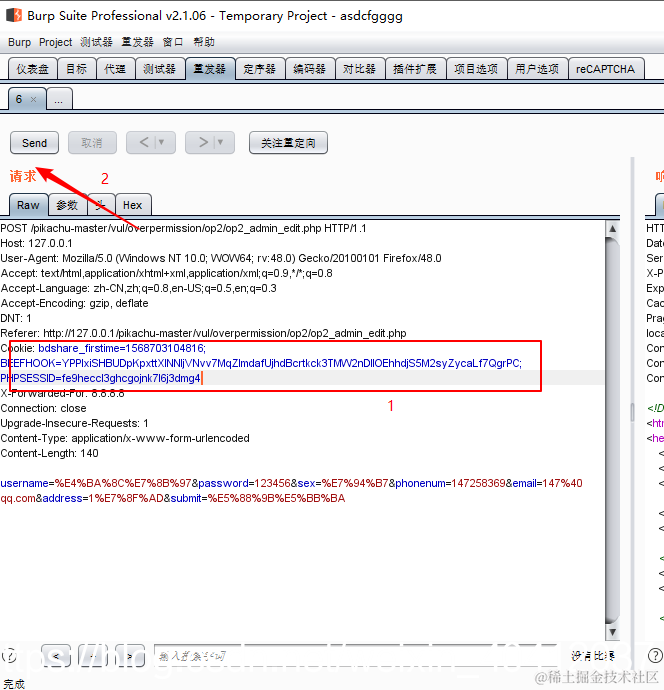Go forward with the > history arrow
This screenshot has width=664, height=690.
coord(203,143)
